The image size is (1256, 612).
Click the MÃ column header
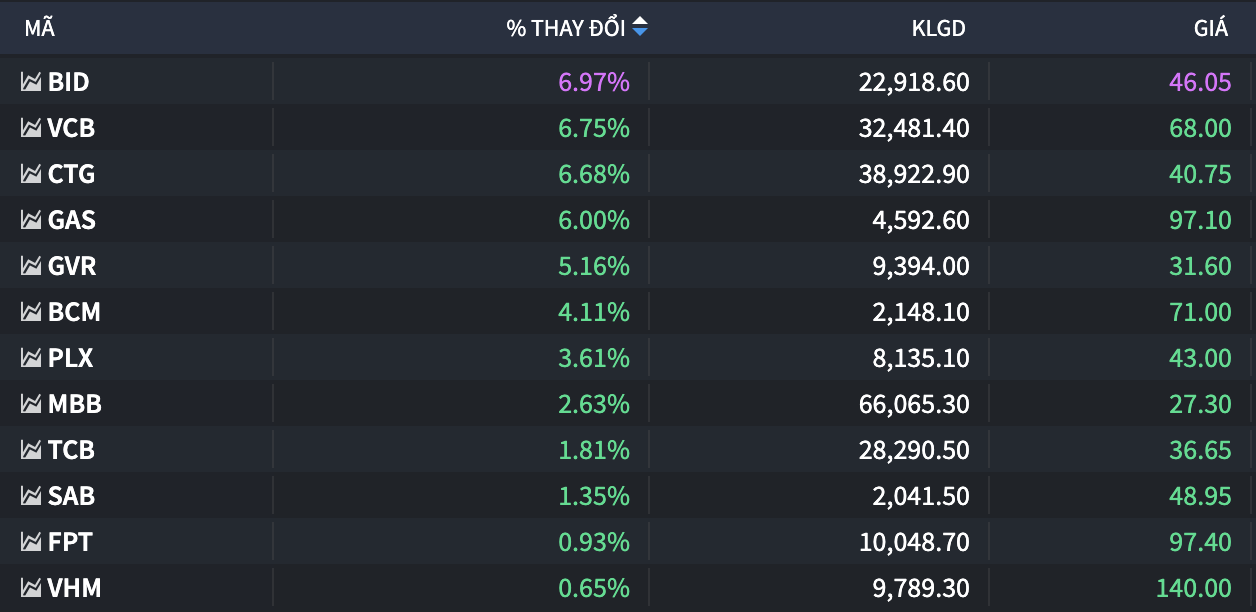(39, 28)
